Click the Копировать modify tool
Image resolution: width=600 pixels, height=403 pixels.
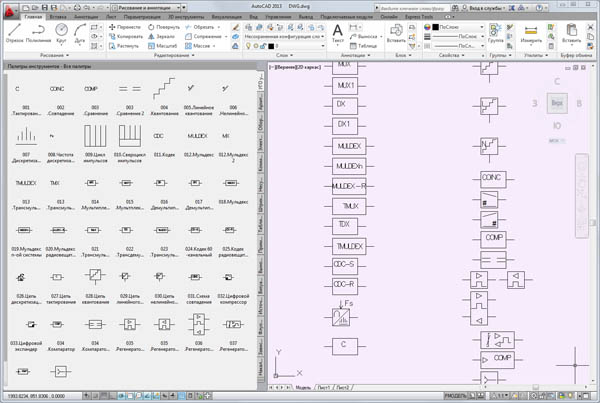coord(128,37)
